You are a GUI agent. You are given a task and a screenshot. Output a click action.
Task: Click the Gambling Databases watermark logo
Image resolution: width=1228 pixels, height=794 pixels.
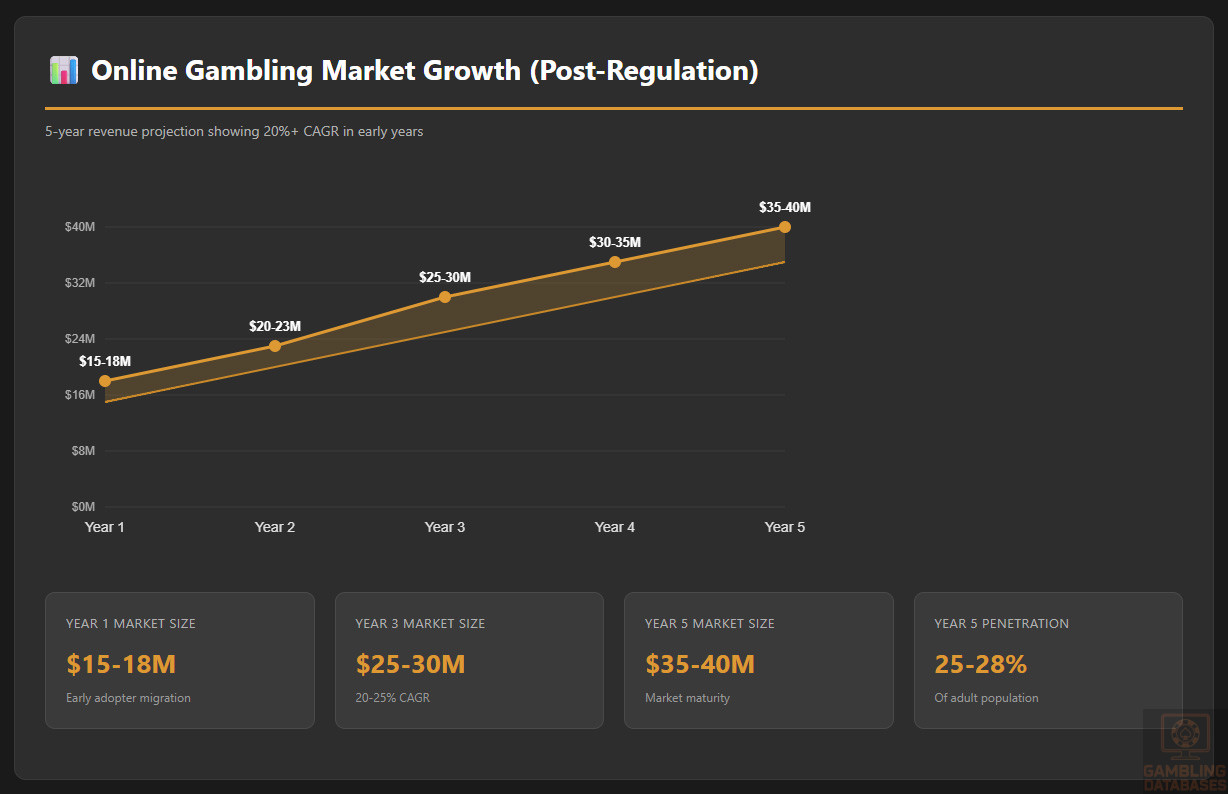[x=1185, y=750]
